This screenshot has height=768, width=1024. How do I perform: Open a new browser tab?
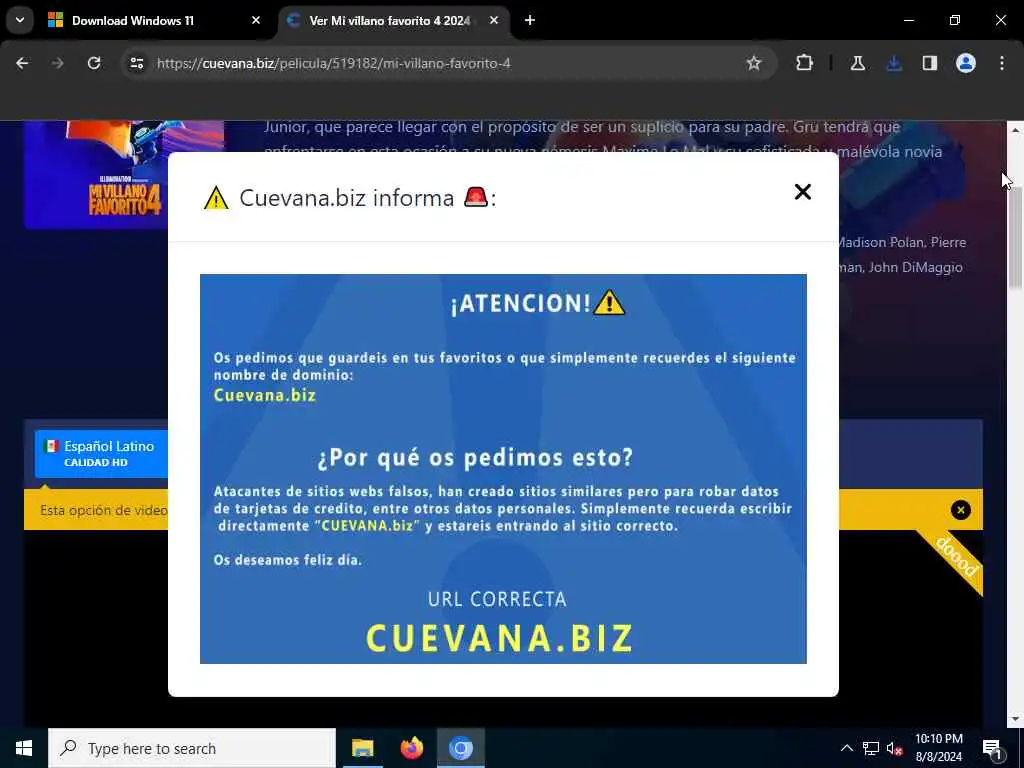click(x=530, y=20)
